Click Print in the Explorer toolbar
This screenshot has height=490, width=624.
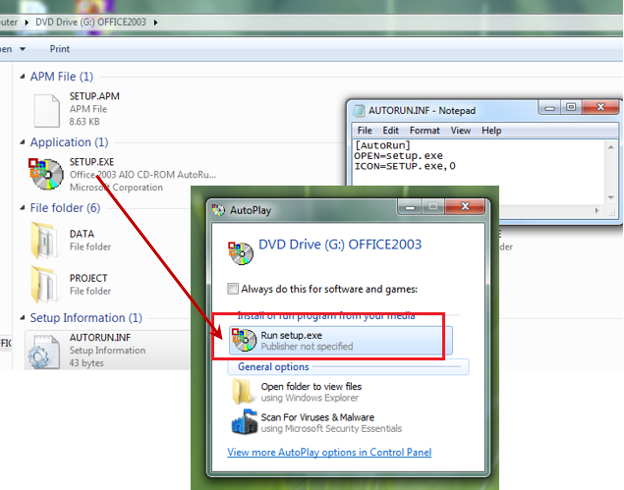(x=60, y=49)
